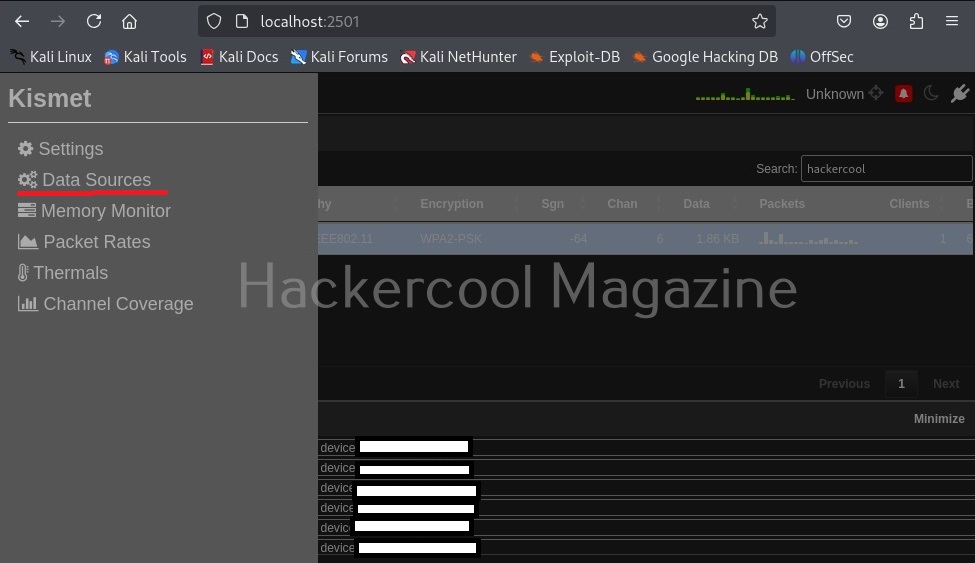Open Memory Monitor in sidebar

tap(94, 211)
